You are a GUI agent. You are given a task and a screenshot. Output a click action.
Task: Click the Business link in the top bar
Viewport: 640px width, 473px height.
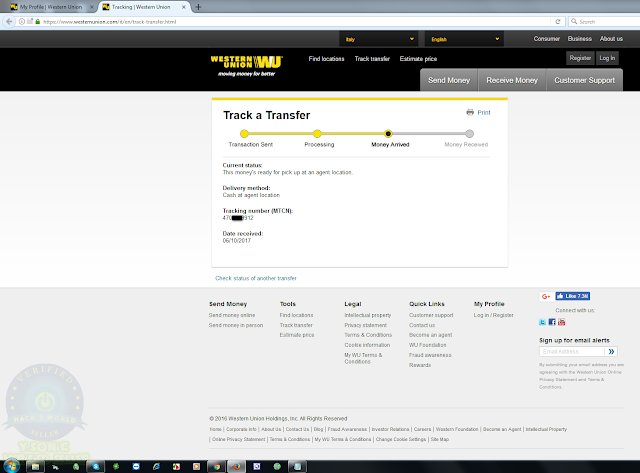click(579, 39)
